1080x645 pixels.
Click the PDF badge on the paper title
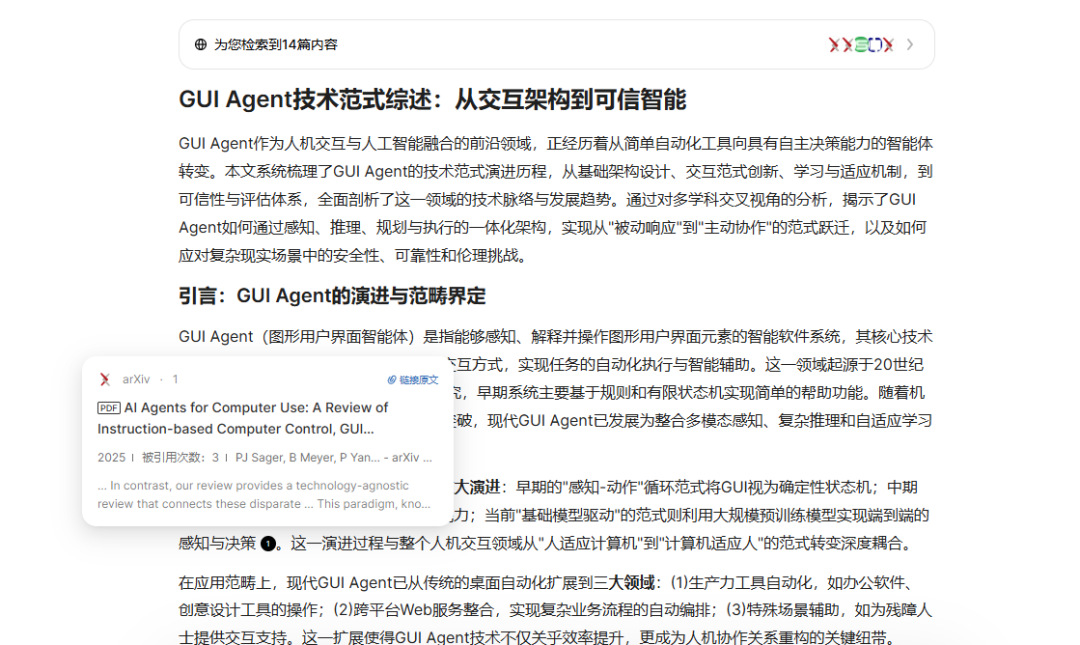(109, 408)
